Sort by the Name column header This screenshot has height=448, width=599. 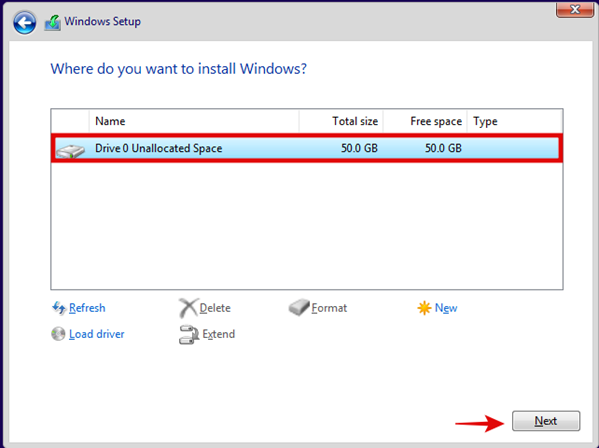(194, 121)
